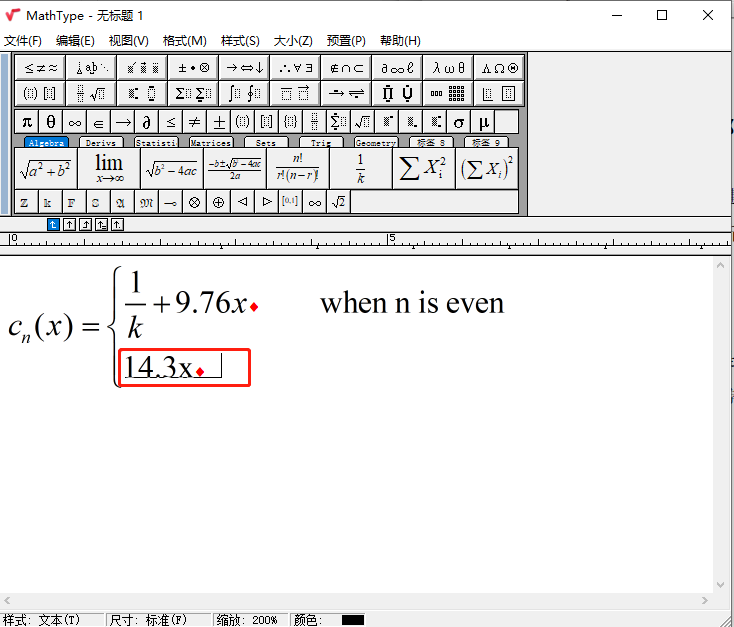Select the right-justified tab stop button
Viewport: 734px width, 627px height.
click(85, 225)
